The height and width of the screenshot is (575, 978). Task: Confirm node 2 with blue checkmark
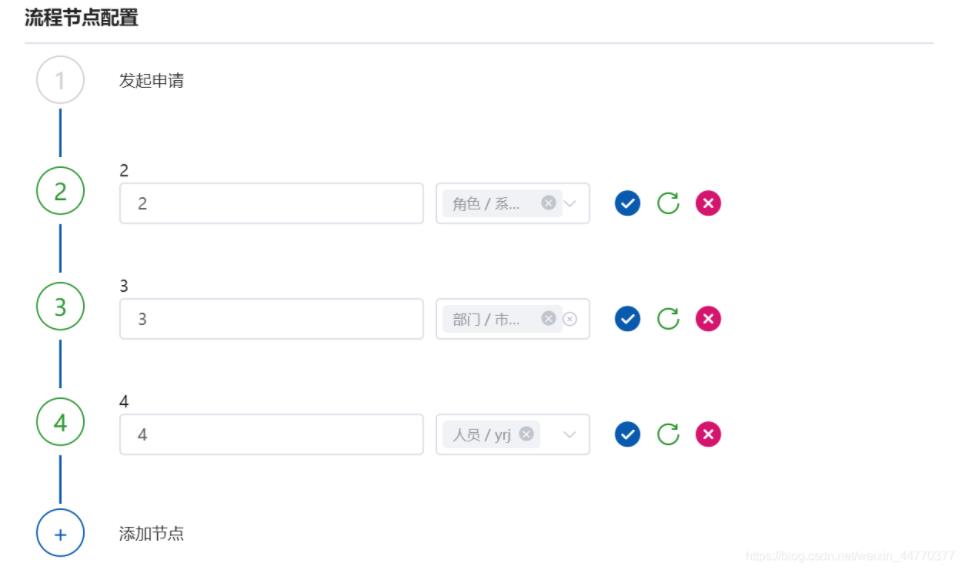point(627,203)
